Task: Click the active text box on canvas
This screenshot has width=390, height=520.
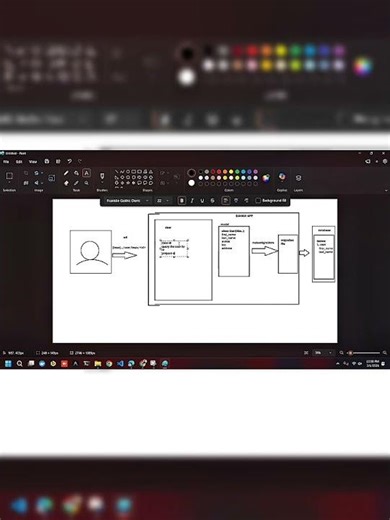Action: (x=174, y=248)
